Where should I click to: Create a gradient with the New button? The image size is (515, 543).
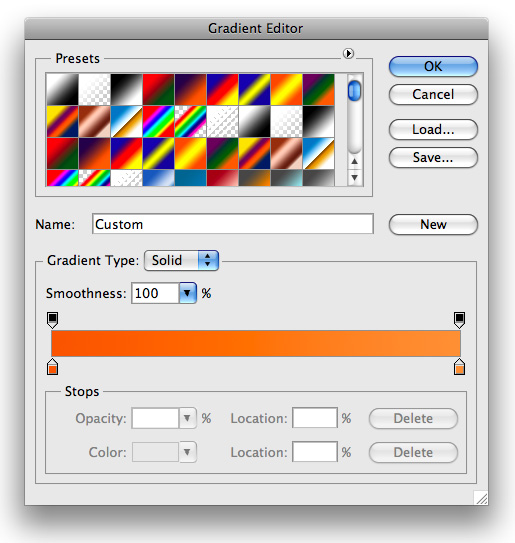pos(433,224)
